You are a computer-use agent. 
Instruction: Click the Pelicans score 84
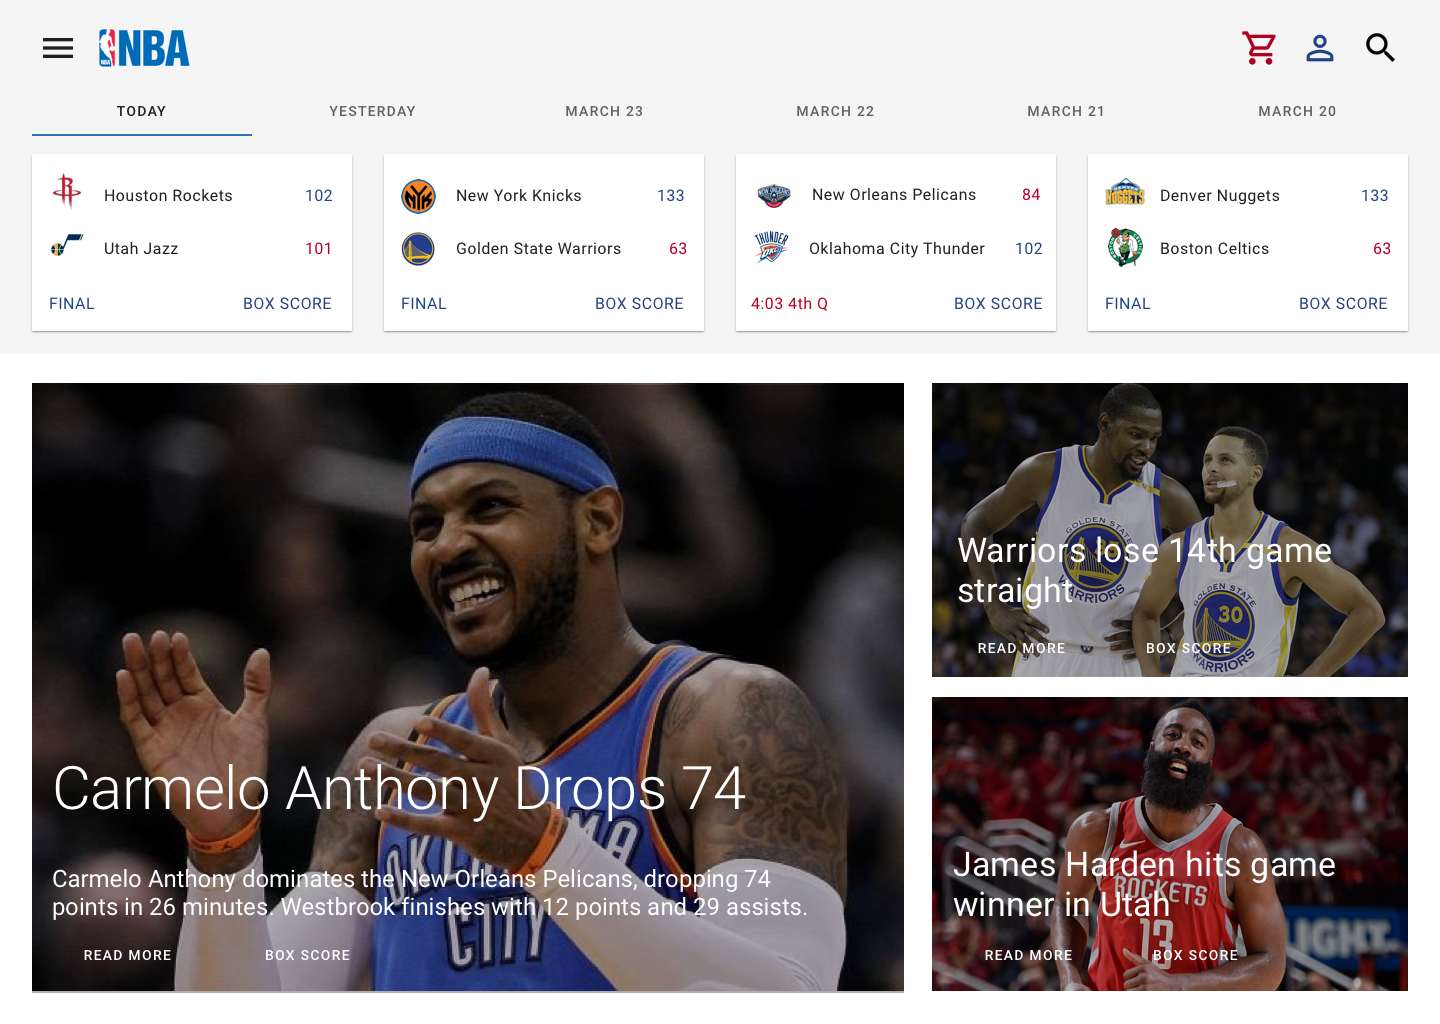1031,195
